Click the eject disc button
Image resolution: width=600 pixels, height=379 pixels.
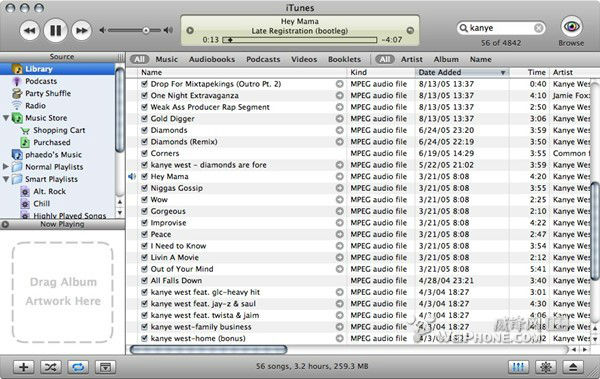(573, 367)
